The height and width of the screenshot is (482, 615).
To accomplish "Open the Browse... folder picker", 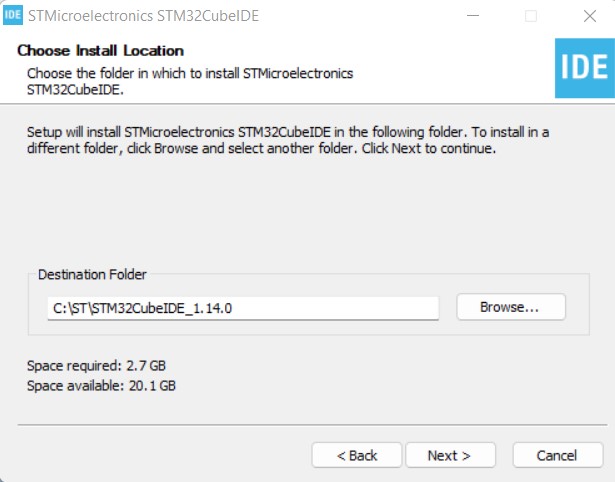I will (x=510, y=307).
